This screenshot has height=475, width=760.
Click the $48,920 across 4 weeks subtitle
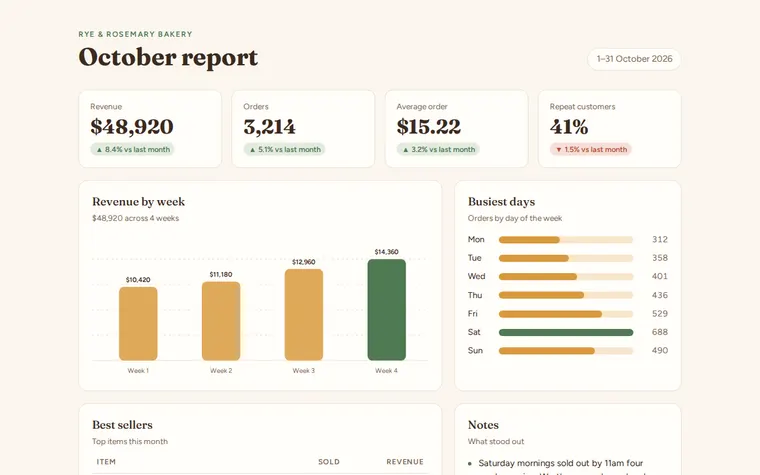point(135,219)
